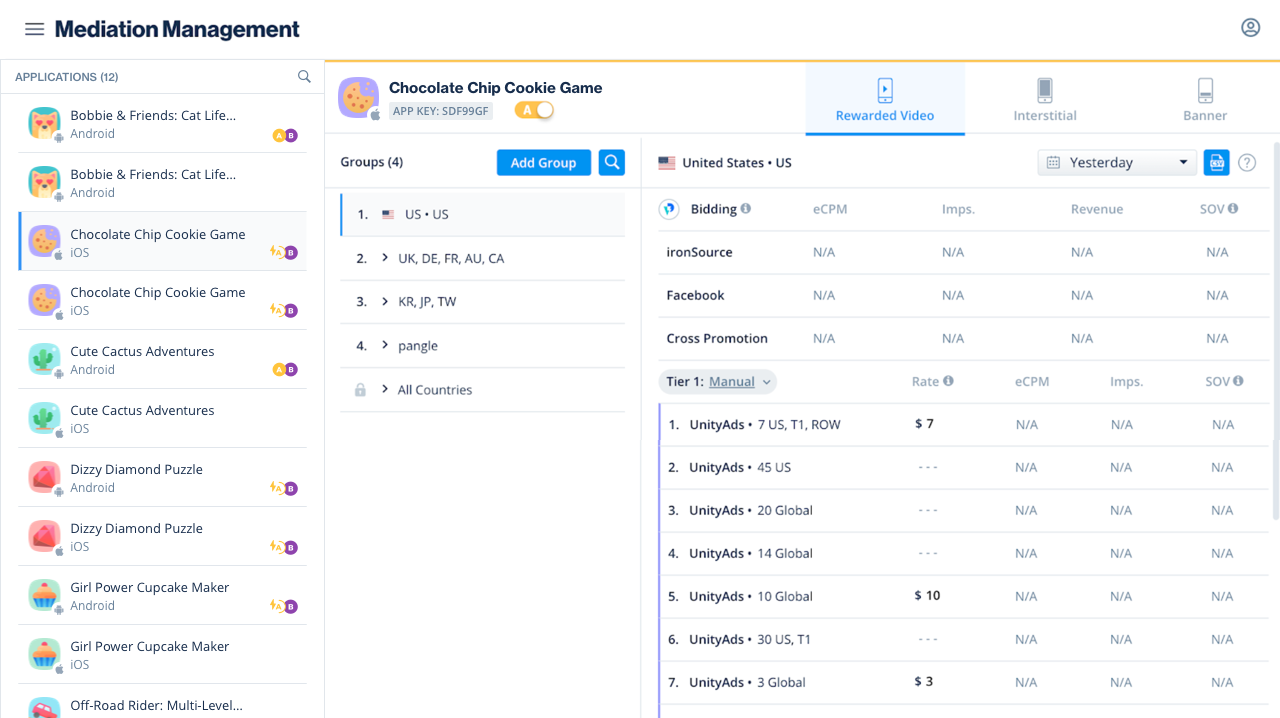1280x718 pixels.
Task: Select UnityAds 30 US, T1 instance
Action: click(964, 639)
